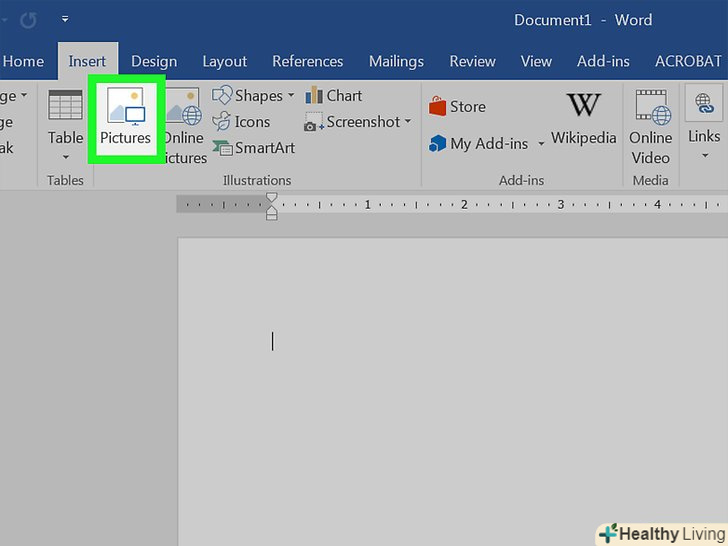728x546 pixels.
Task: Switch to the Home tab
Action: [x=23, y=61]
